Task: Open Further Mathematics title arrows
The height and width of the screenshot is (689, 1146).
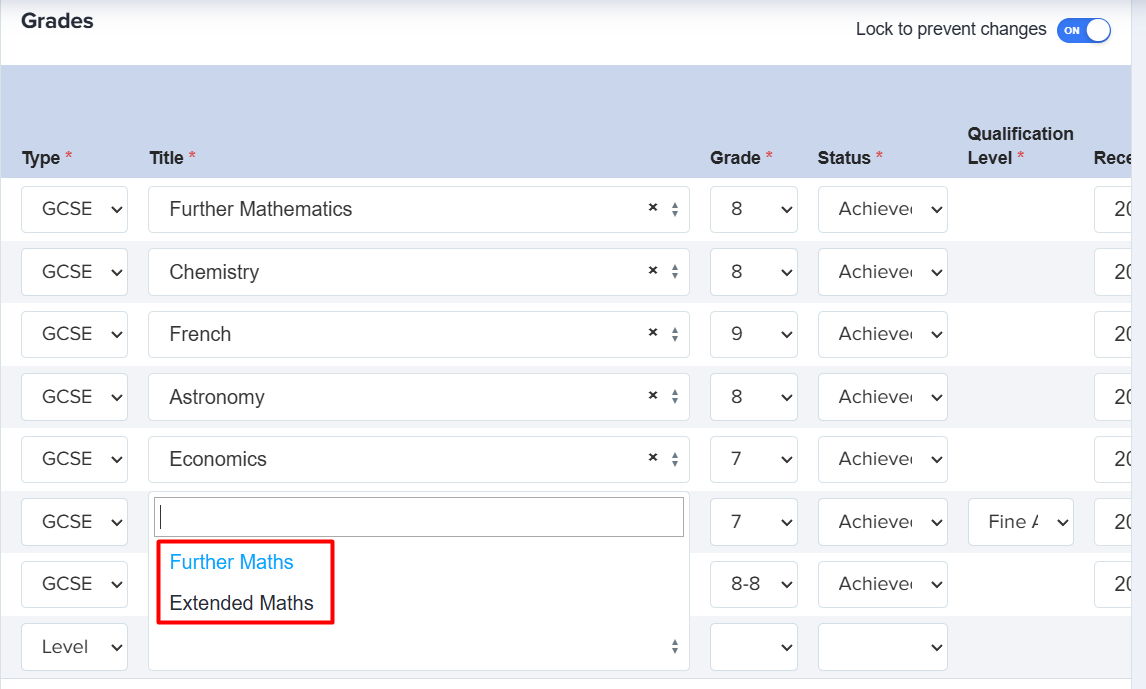Action: (x=675, y=210)
